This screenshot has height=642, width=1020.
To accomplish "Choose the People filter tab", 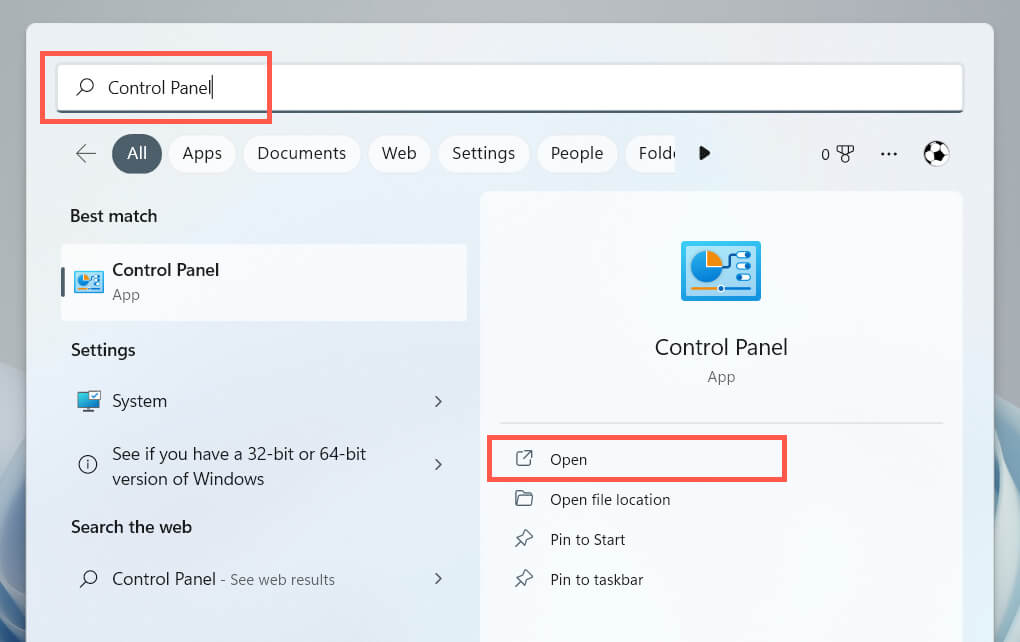I will pyautogui.click(x=577, y=153).
